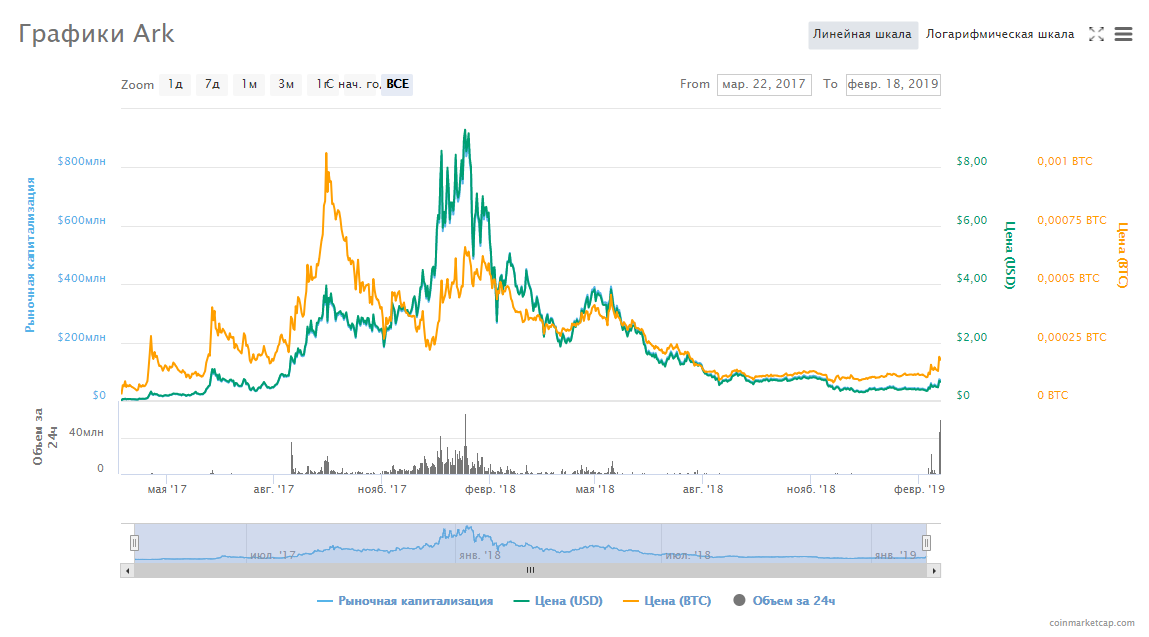
Task: Toggle the Объем за 24ч legend series
Action: [x=784, y=600]
